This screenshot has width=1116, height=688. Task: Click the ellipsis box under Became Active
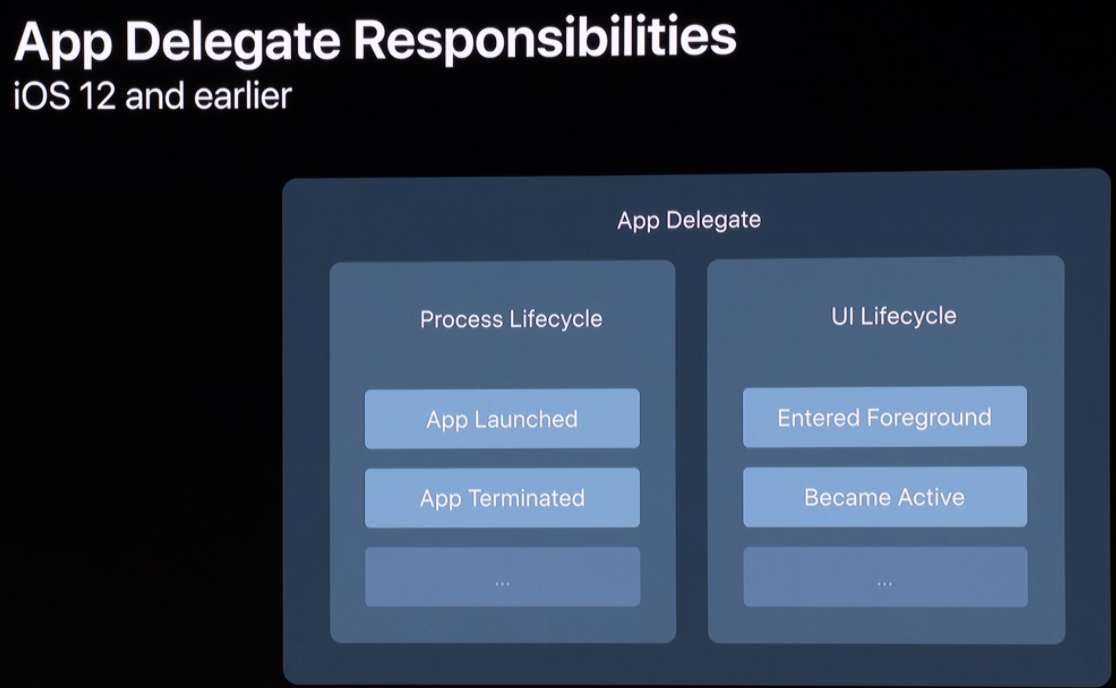click(885, 576)
